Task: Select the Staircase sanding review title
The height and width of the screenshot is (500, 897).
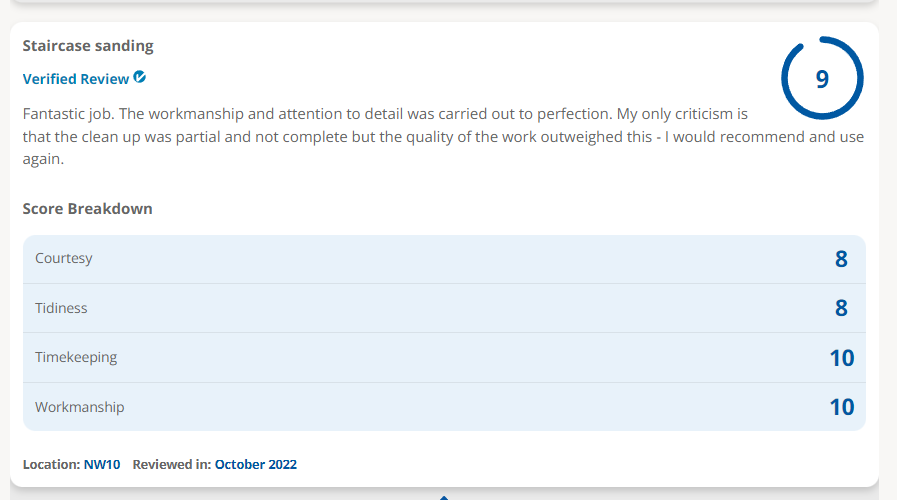Action: [88, 46]
